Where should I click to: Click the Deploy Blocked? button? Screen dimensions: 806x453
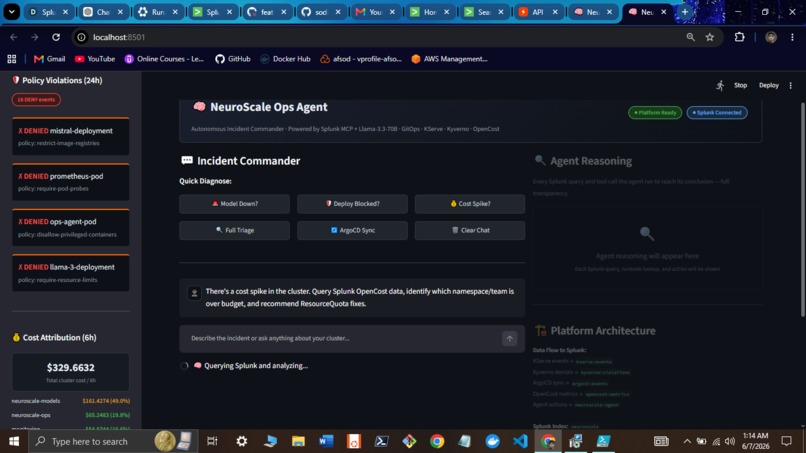tap(352, 204)
